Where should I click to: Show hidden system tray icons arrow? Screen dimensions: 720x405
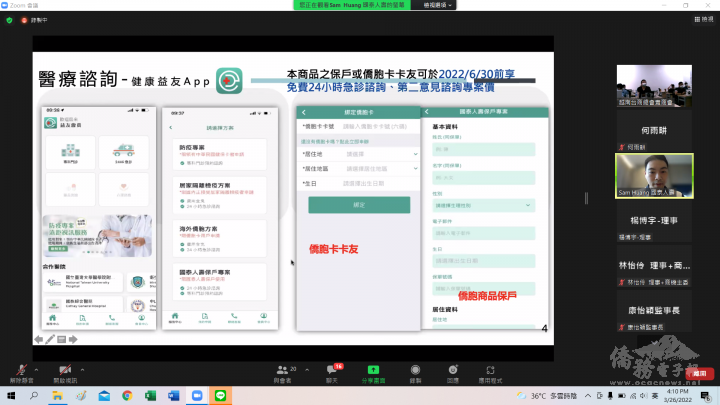(588, 396)
